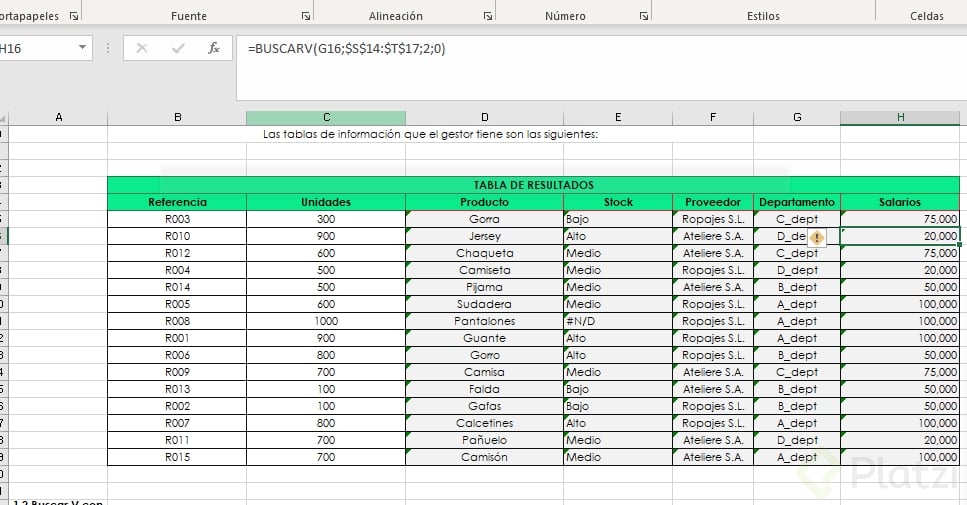The width and height of the screenshot is (967, 505).
Task: Click the Referencia header cell
Action: click(x=177, y=202)
